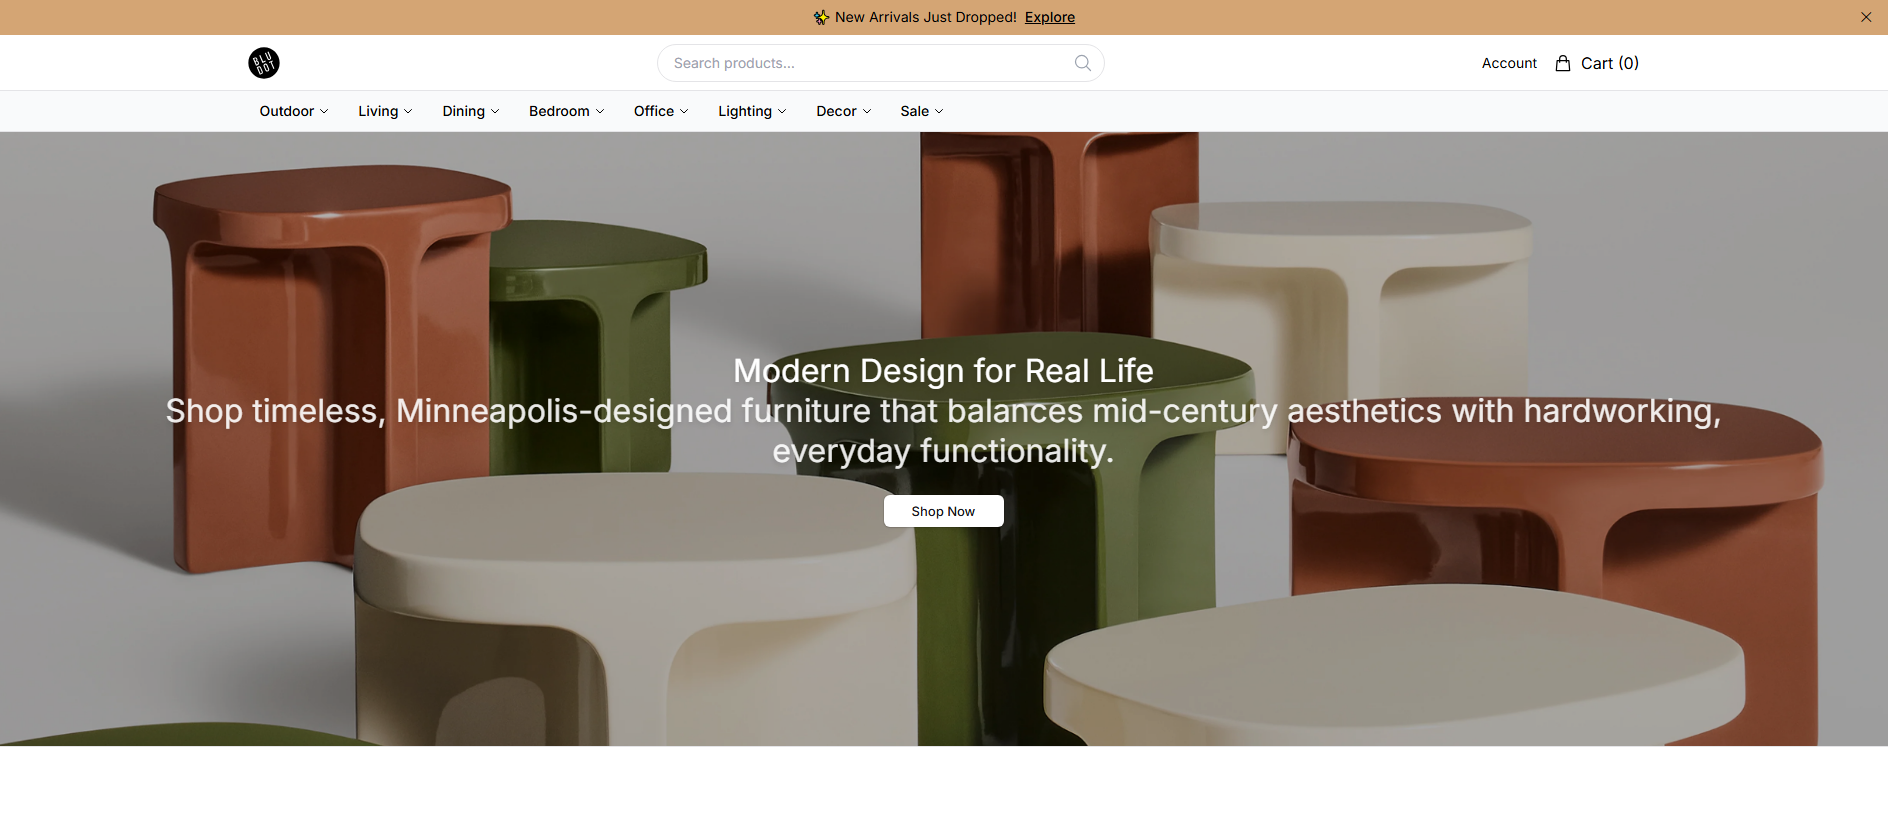Open the Office menu
Screen dimensions: 1888x818
pyautogui.click(x=661, y=111)
